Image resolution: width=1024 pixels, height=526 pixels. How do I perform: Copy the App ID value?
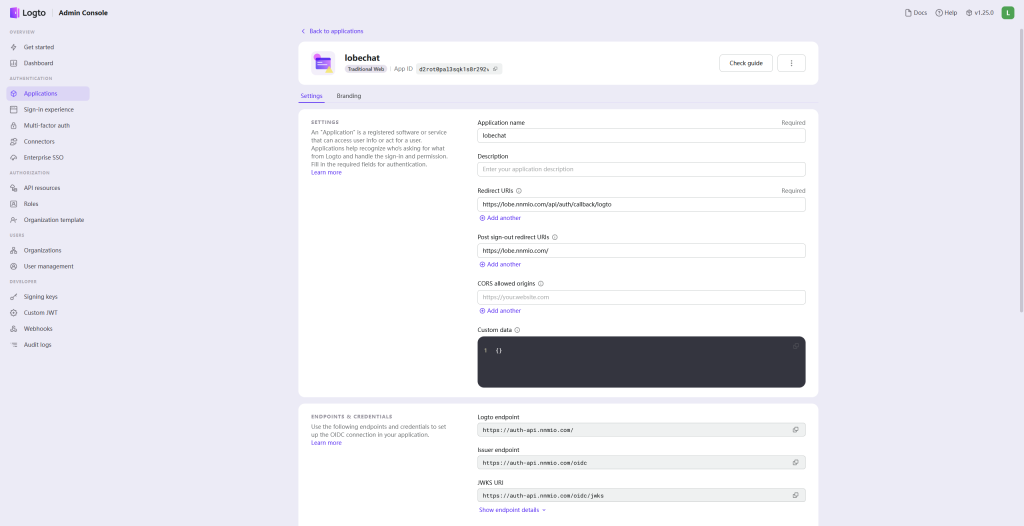[x=496, y=69]
